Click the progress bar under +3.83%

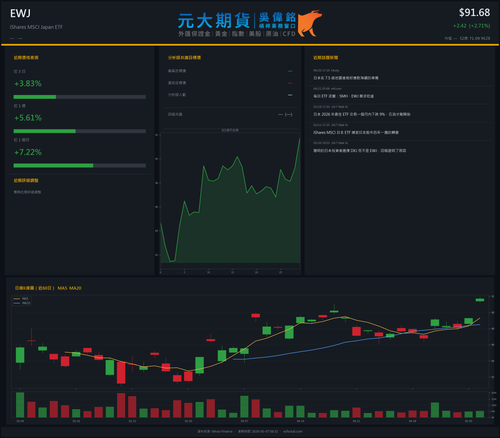point(80,97)
